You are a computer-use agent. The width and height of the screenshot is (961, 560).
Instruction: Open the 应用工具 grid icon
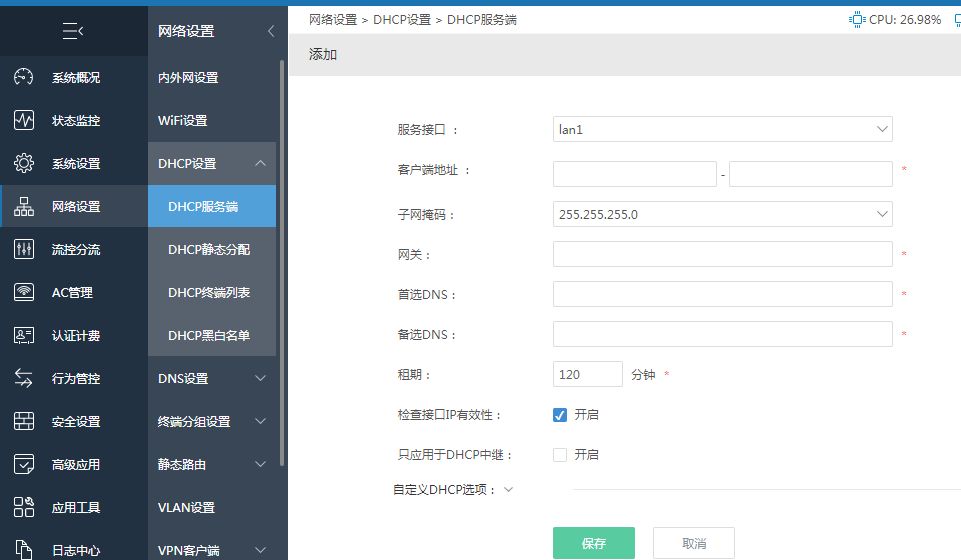tap(24, 507)
